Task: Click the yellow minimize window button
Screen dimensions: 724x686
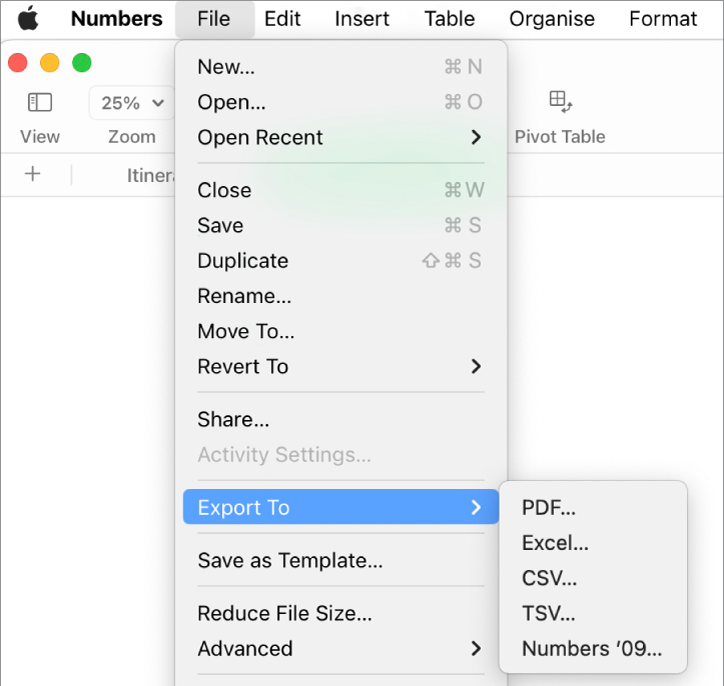Action: pos(50,63)
